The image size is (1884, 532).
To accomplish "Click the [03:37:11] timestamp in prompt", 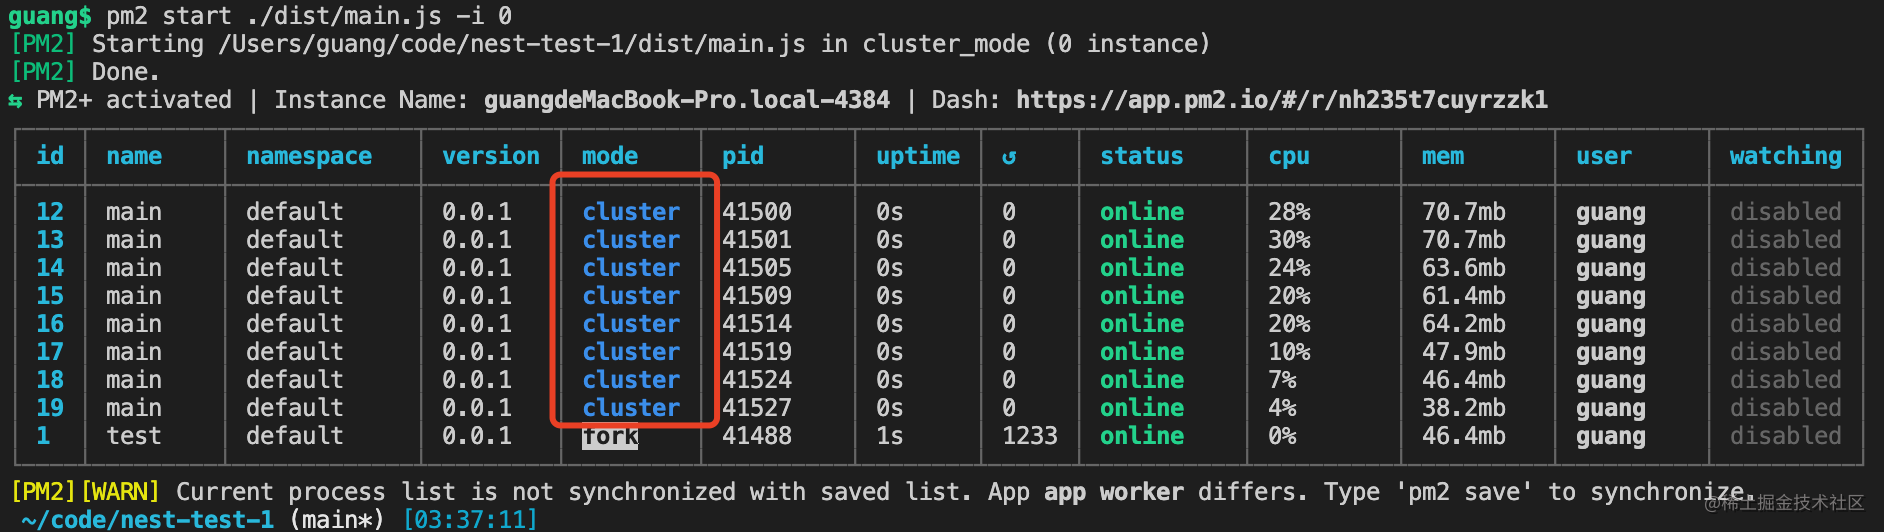I will point(470,520).
